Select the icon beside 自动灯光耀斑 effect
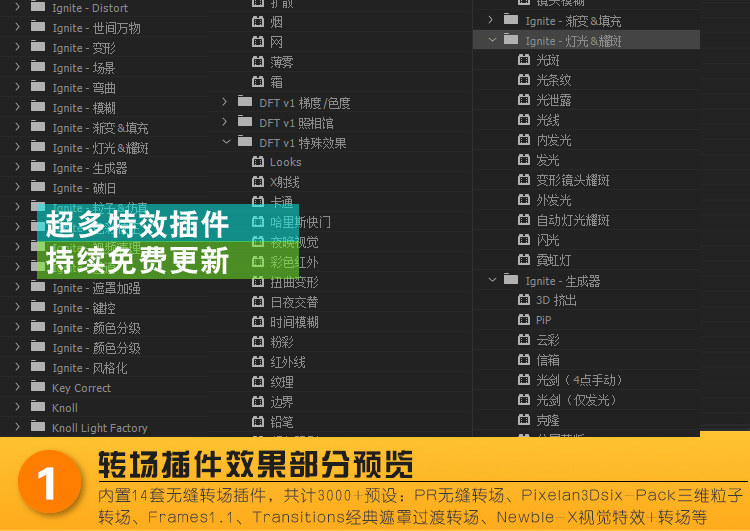Viewport: 750px width, 531px height. pyautogui.click(x=524, y=220)
